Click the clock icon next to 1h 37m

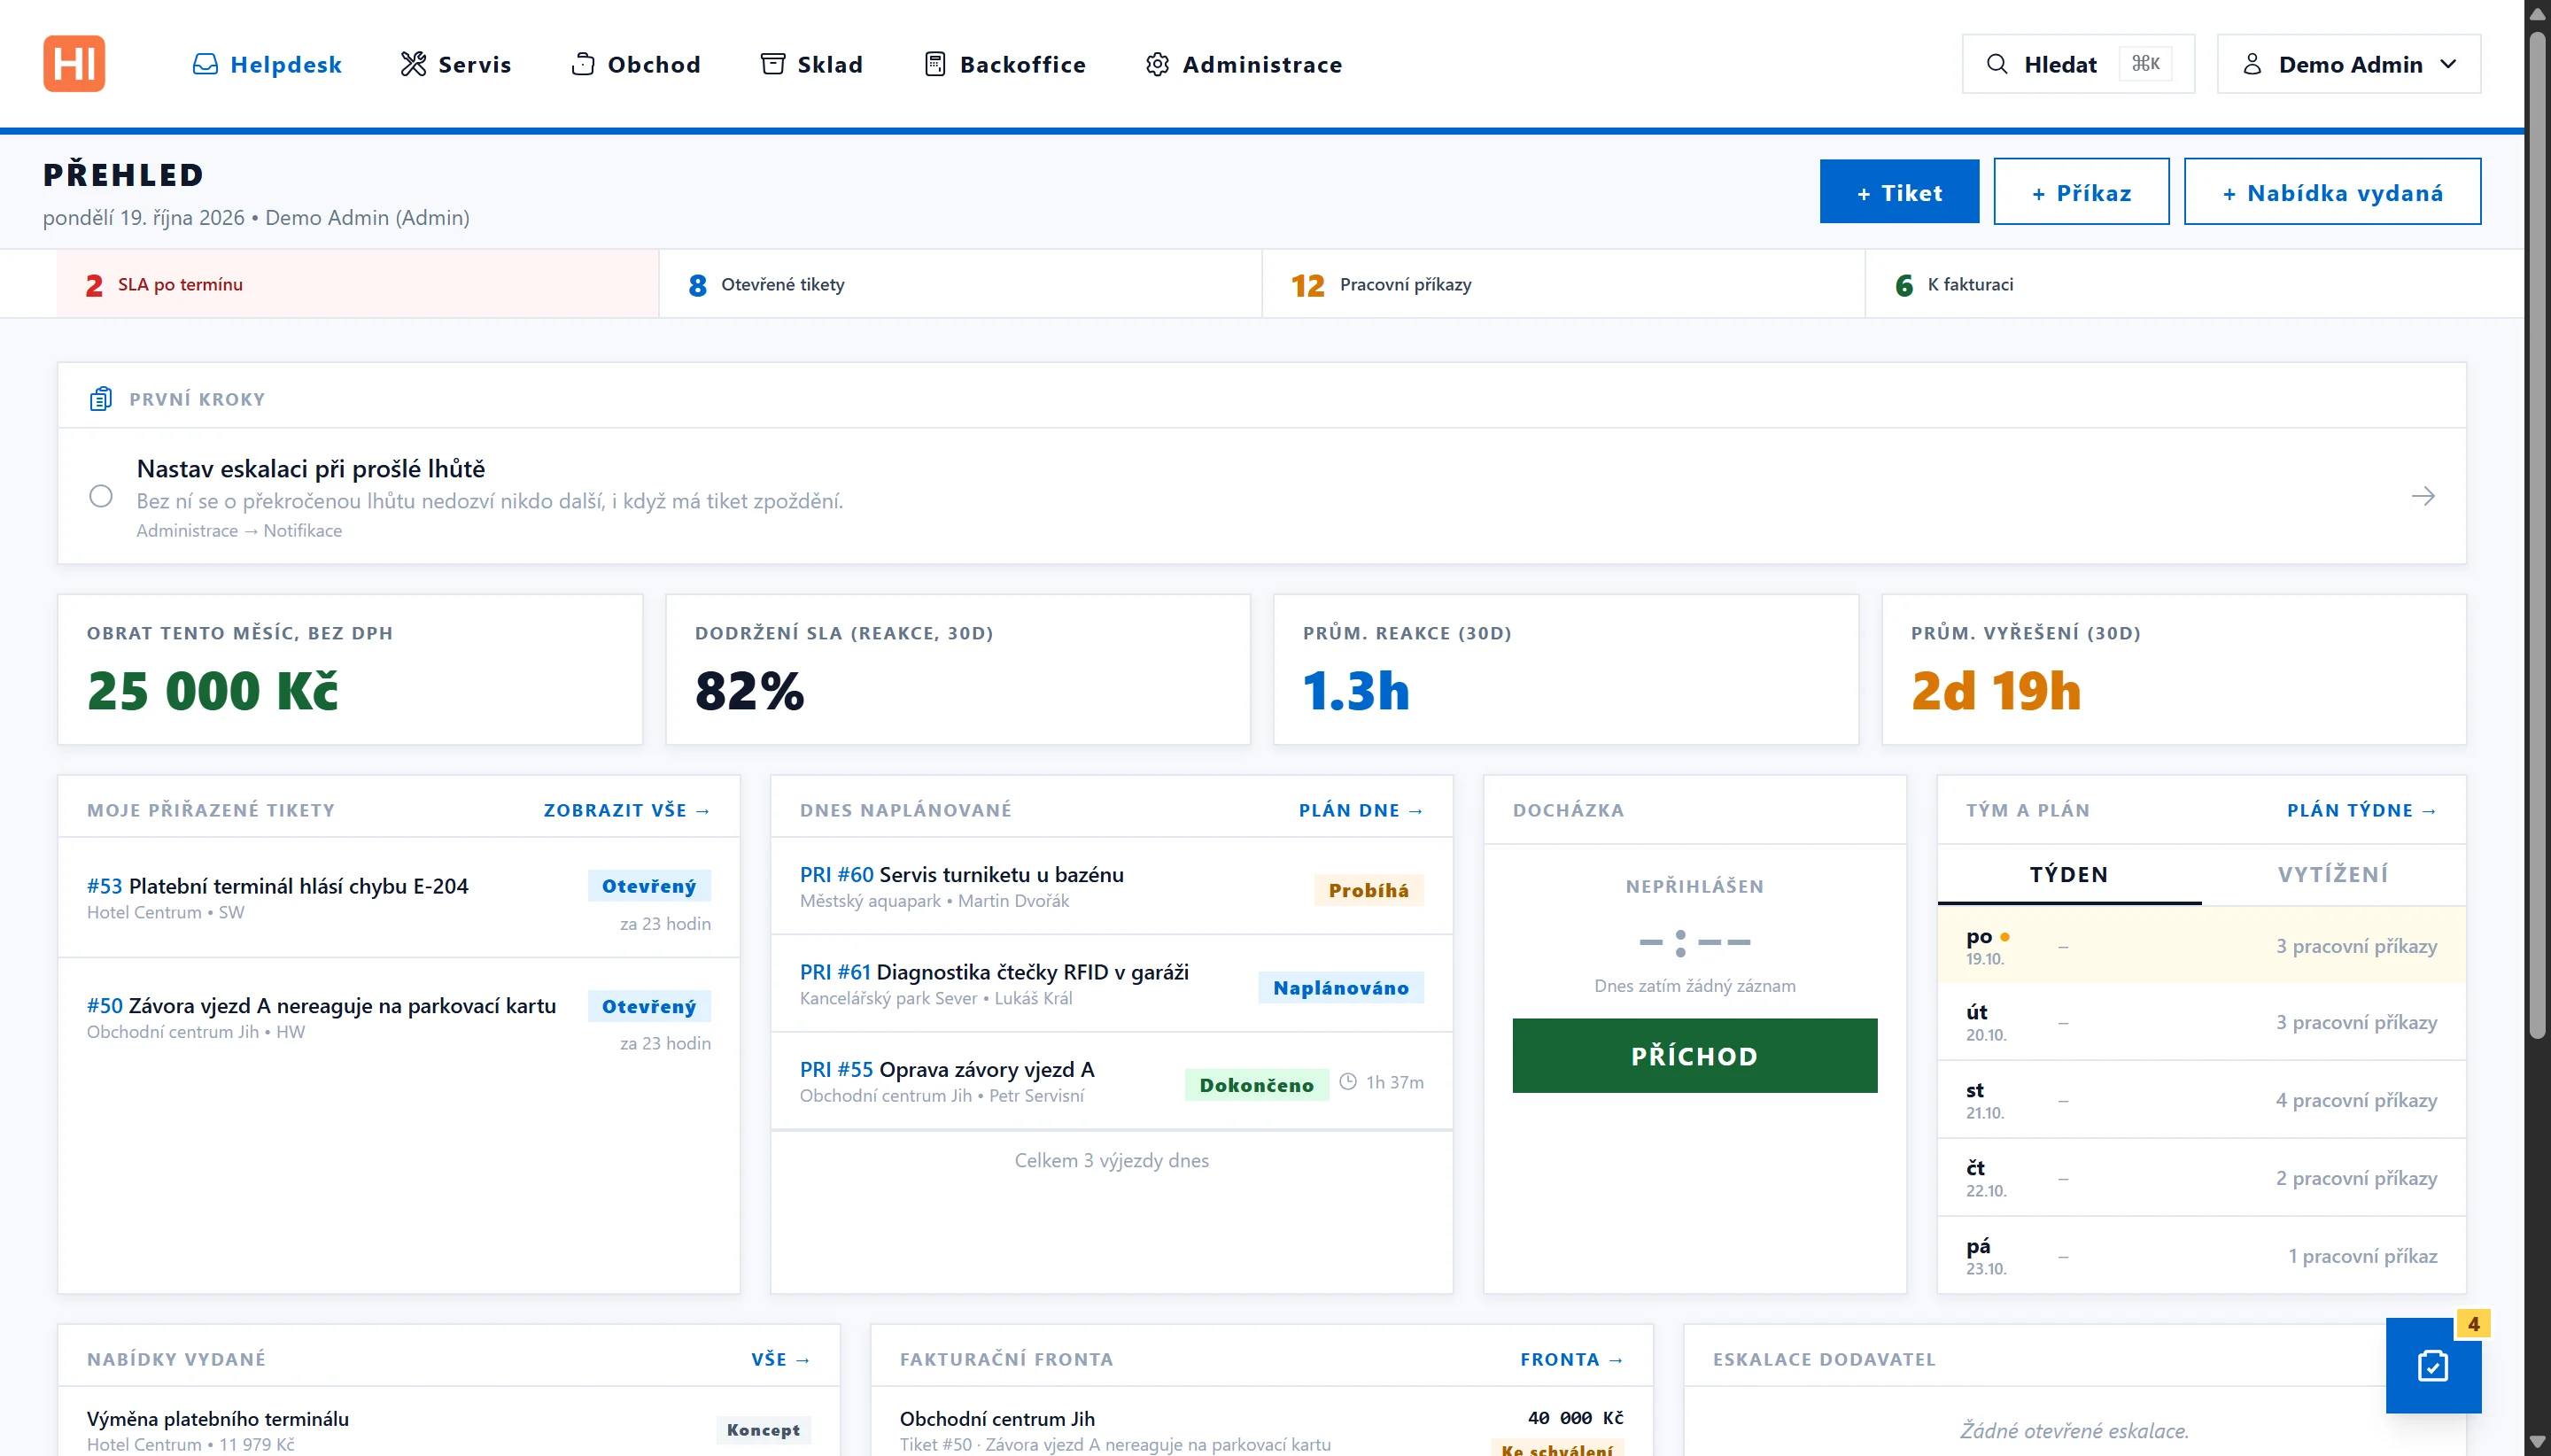pos(1347,1081)
